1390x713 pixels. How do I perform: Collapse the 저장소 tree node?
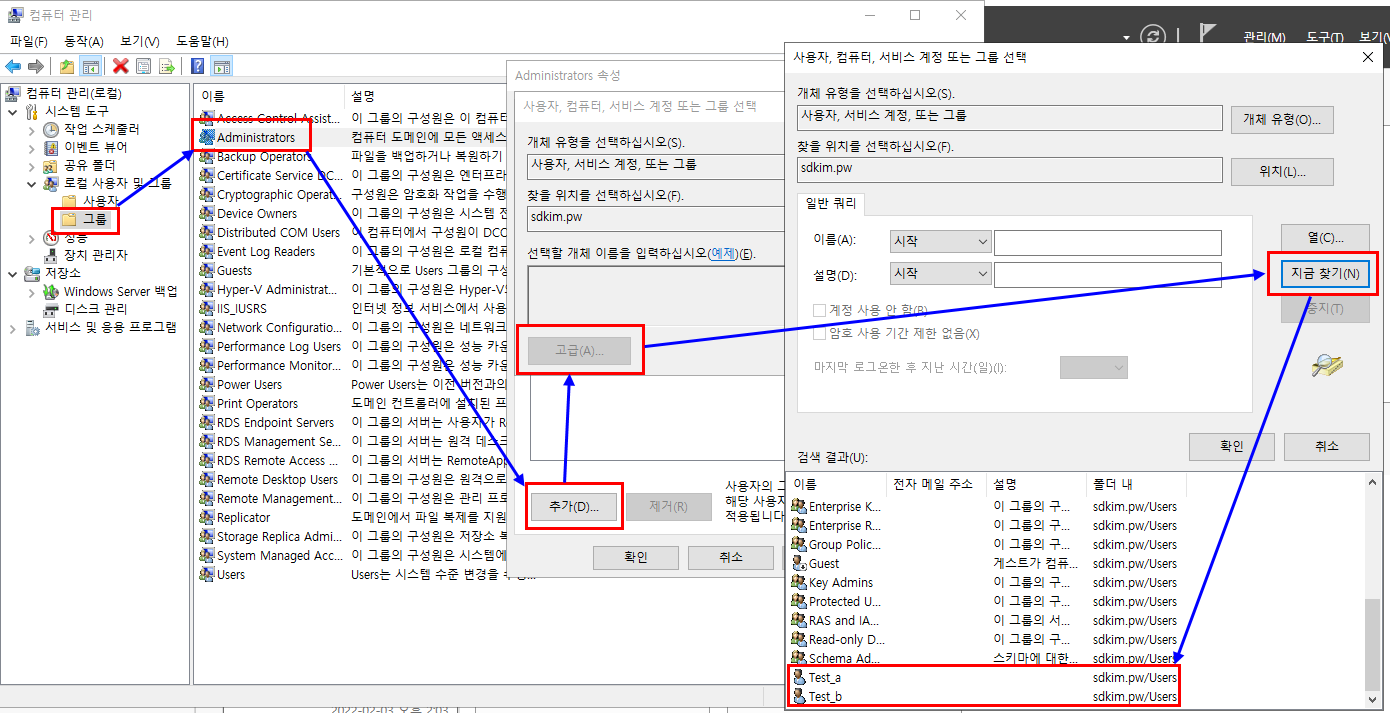tap(13, 273)
